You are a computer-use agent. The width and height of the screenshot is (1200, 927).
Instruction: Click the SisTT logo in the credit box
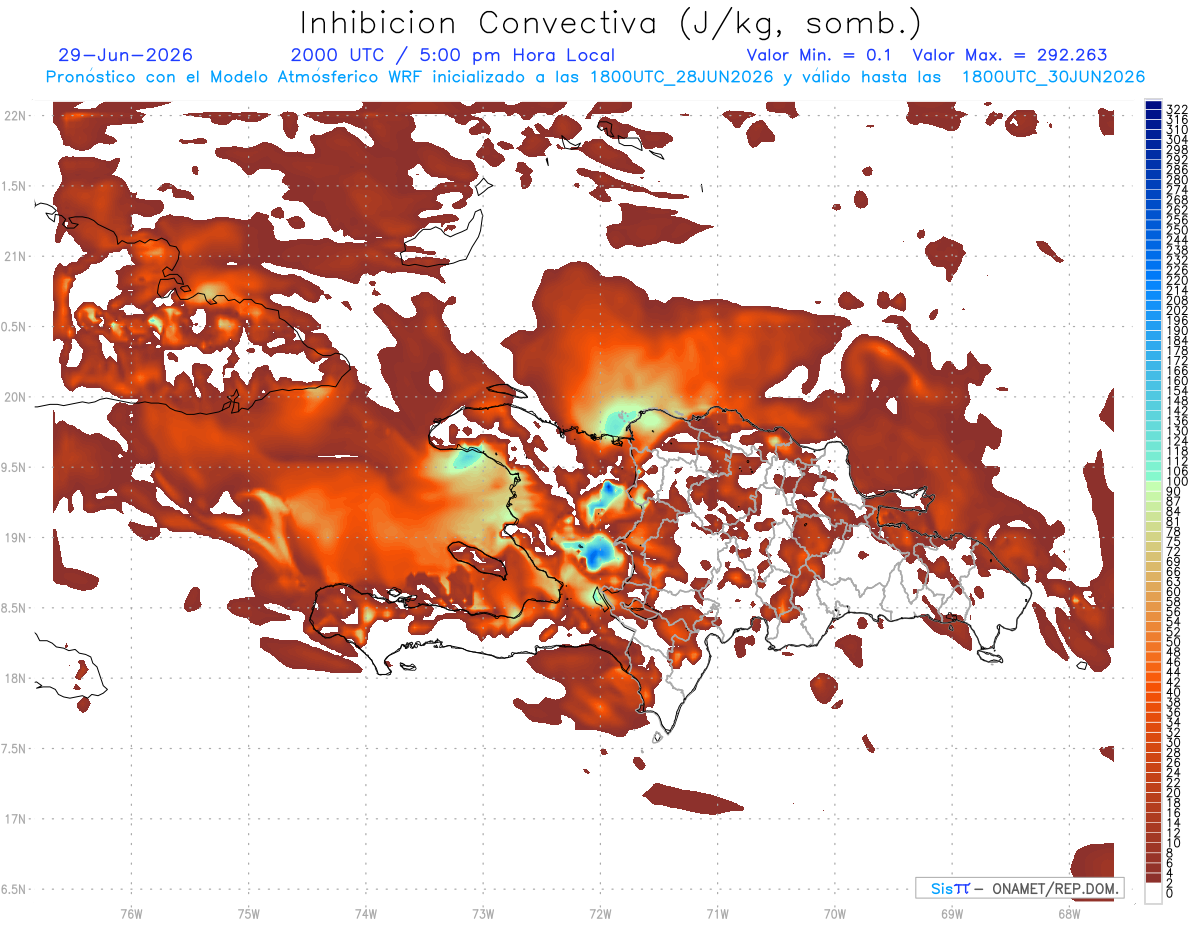[x=950, y=888]
